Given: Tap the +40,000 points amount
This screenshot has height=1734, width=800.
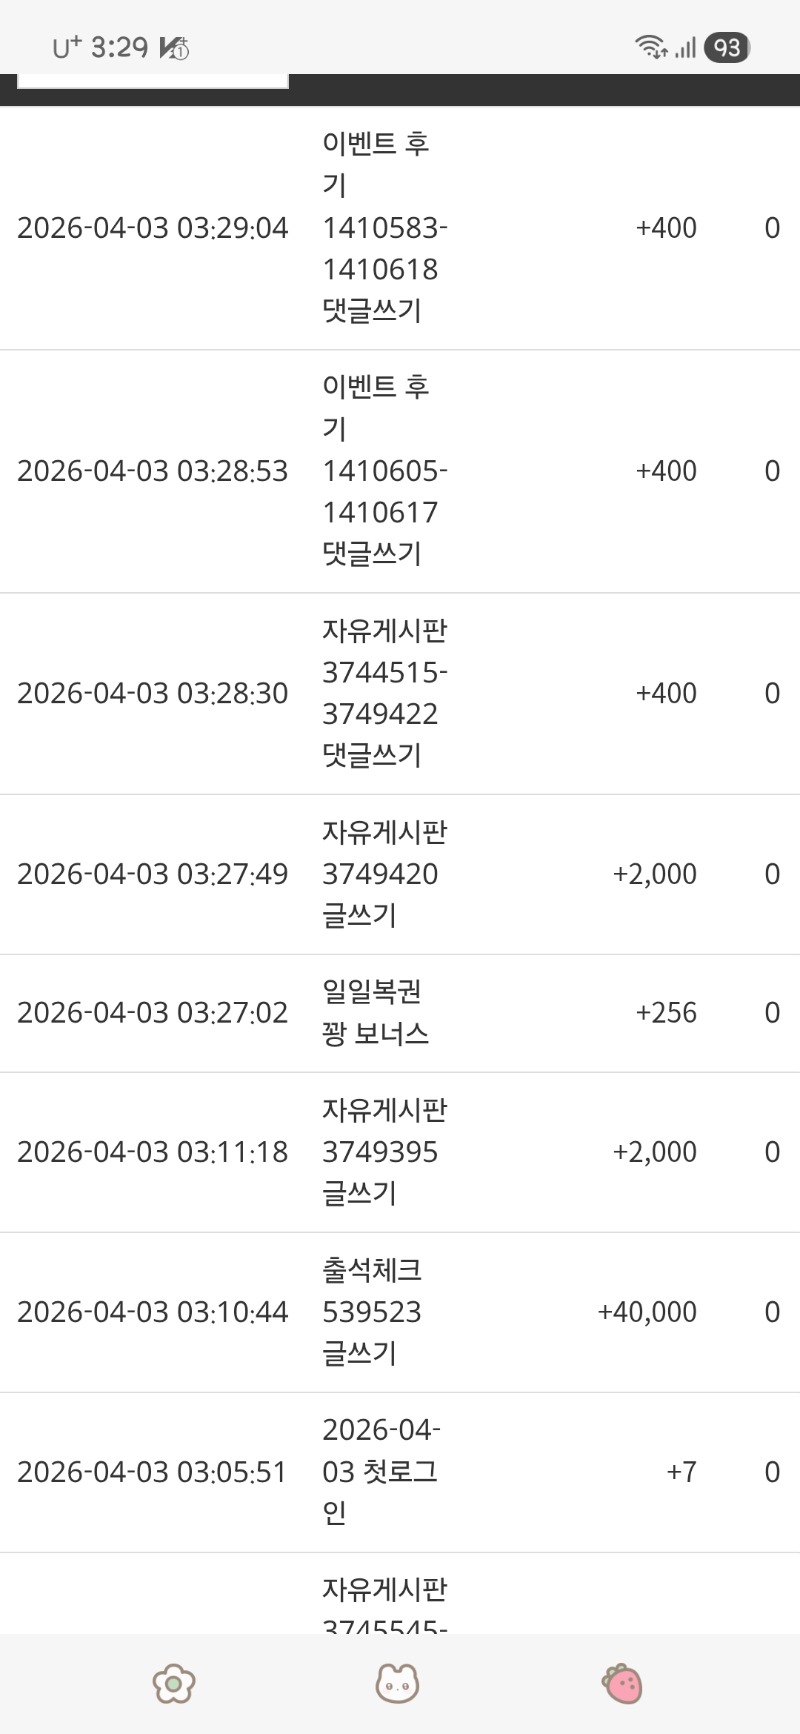Looking at the screenshot, I should [647, 1312].
